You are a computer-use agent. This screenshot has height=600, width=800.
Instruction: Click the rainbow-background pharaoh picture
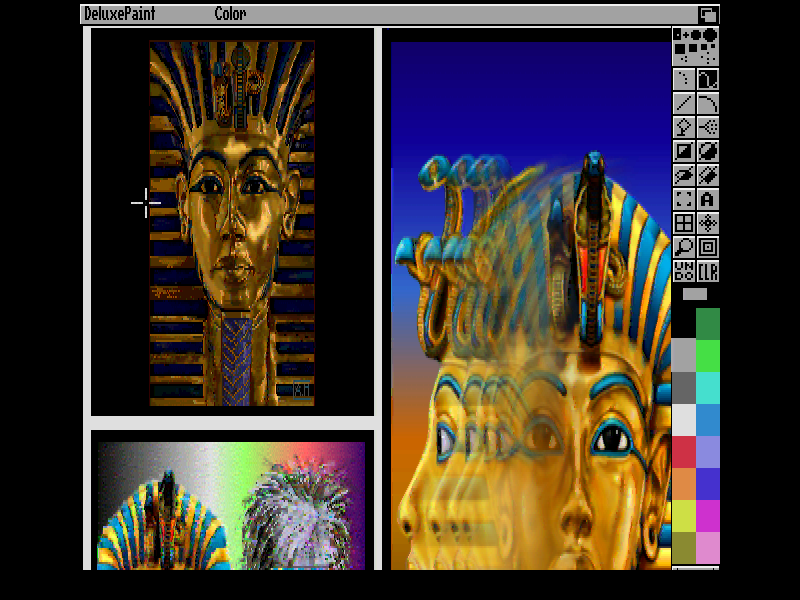(231, 506)
